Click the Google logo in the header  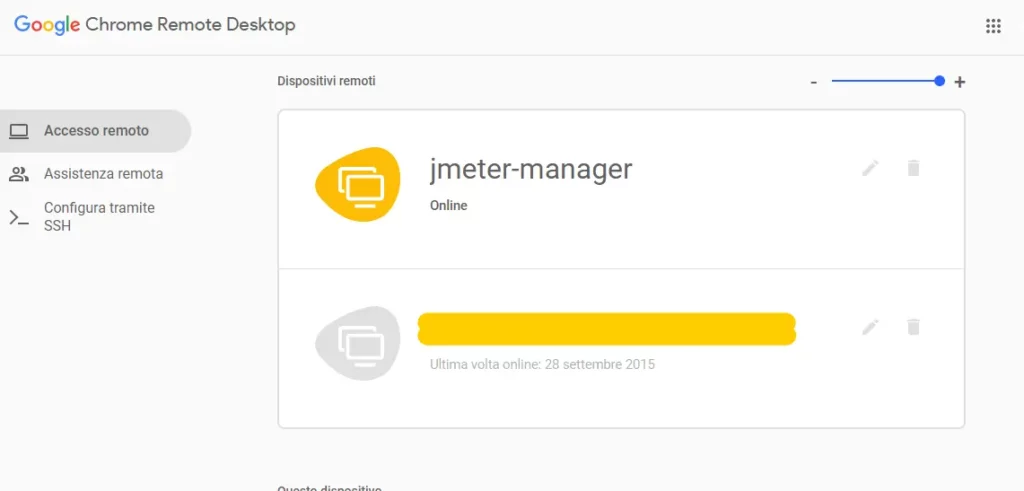[47, 25]
